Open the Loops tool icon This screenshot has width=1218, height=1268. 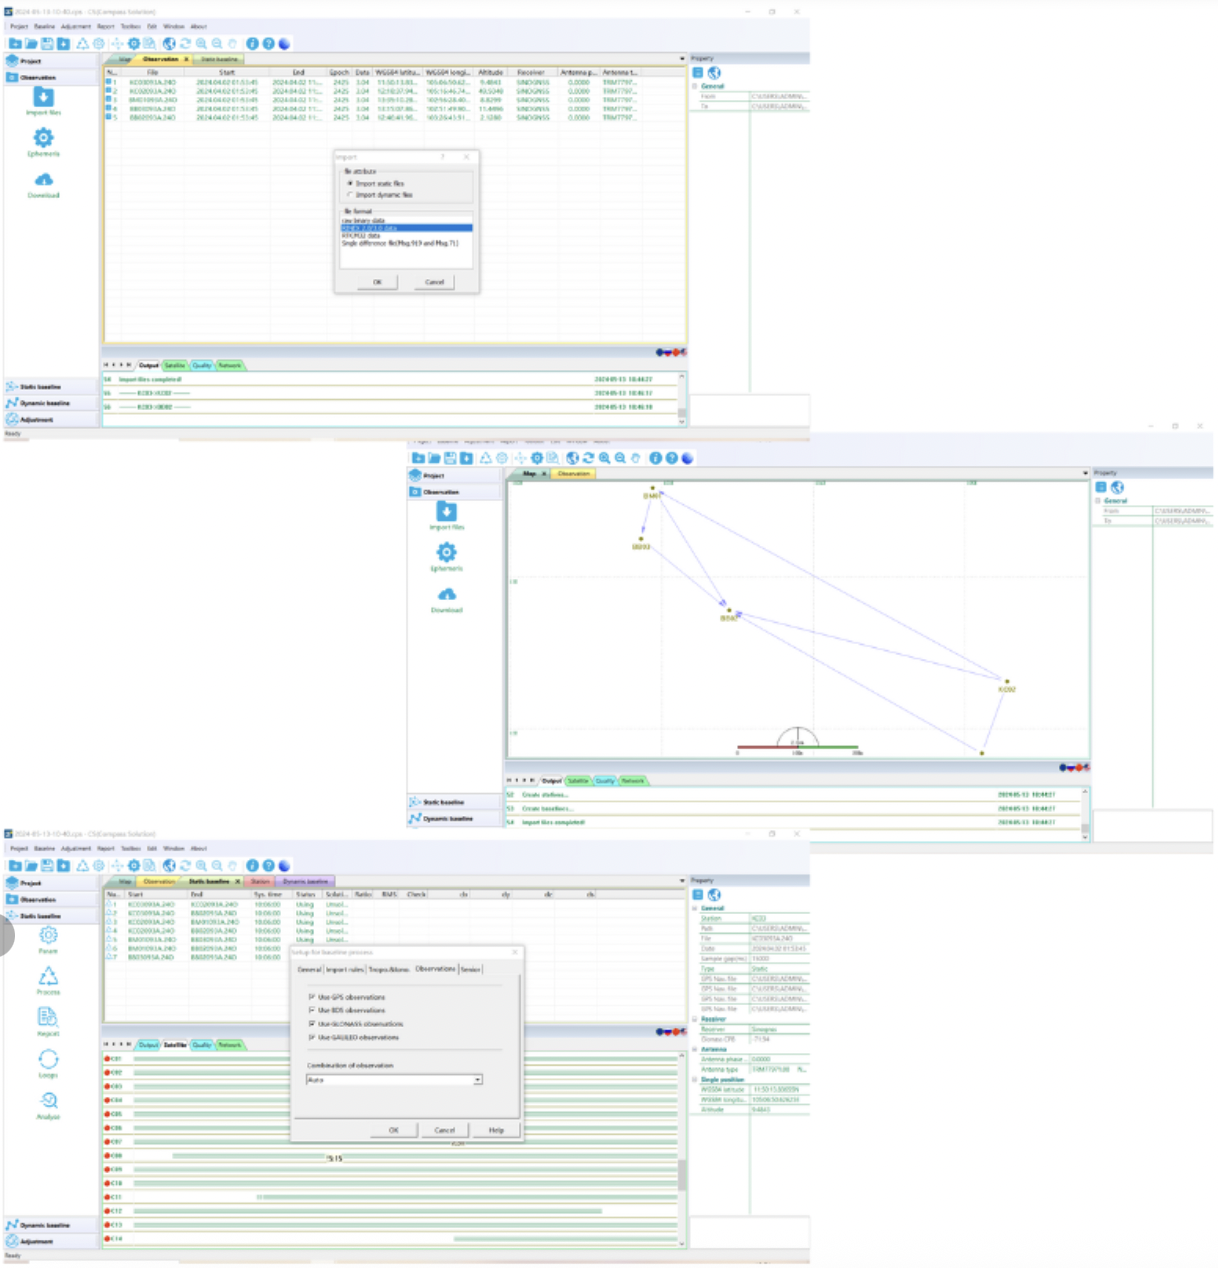click(x=48, y=1060)
